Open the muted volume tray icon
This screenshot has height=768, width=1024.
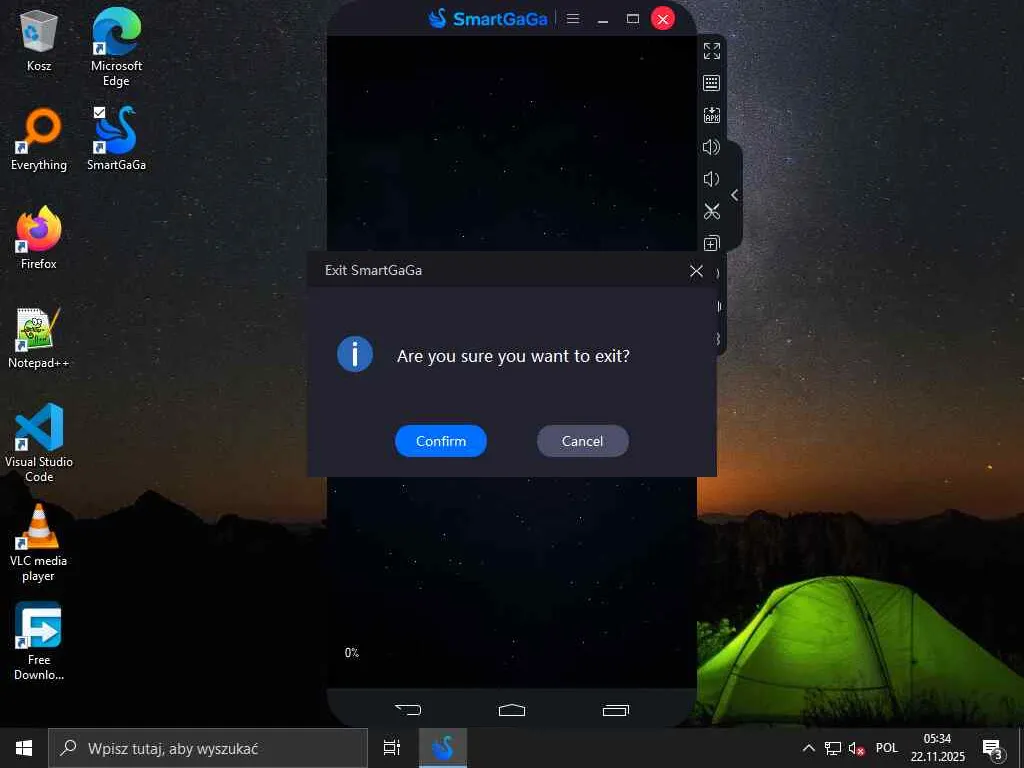[856, 748]
